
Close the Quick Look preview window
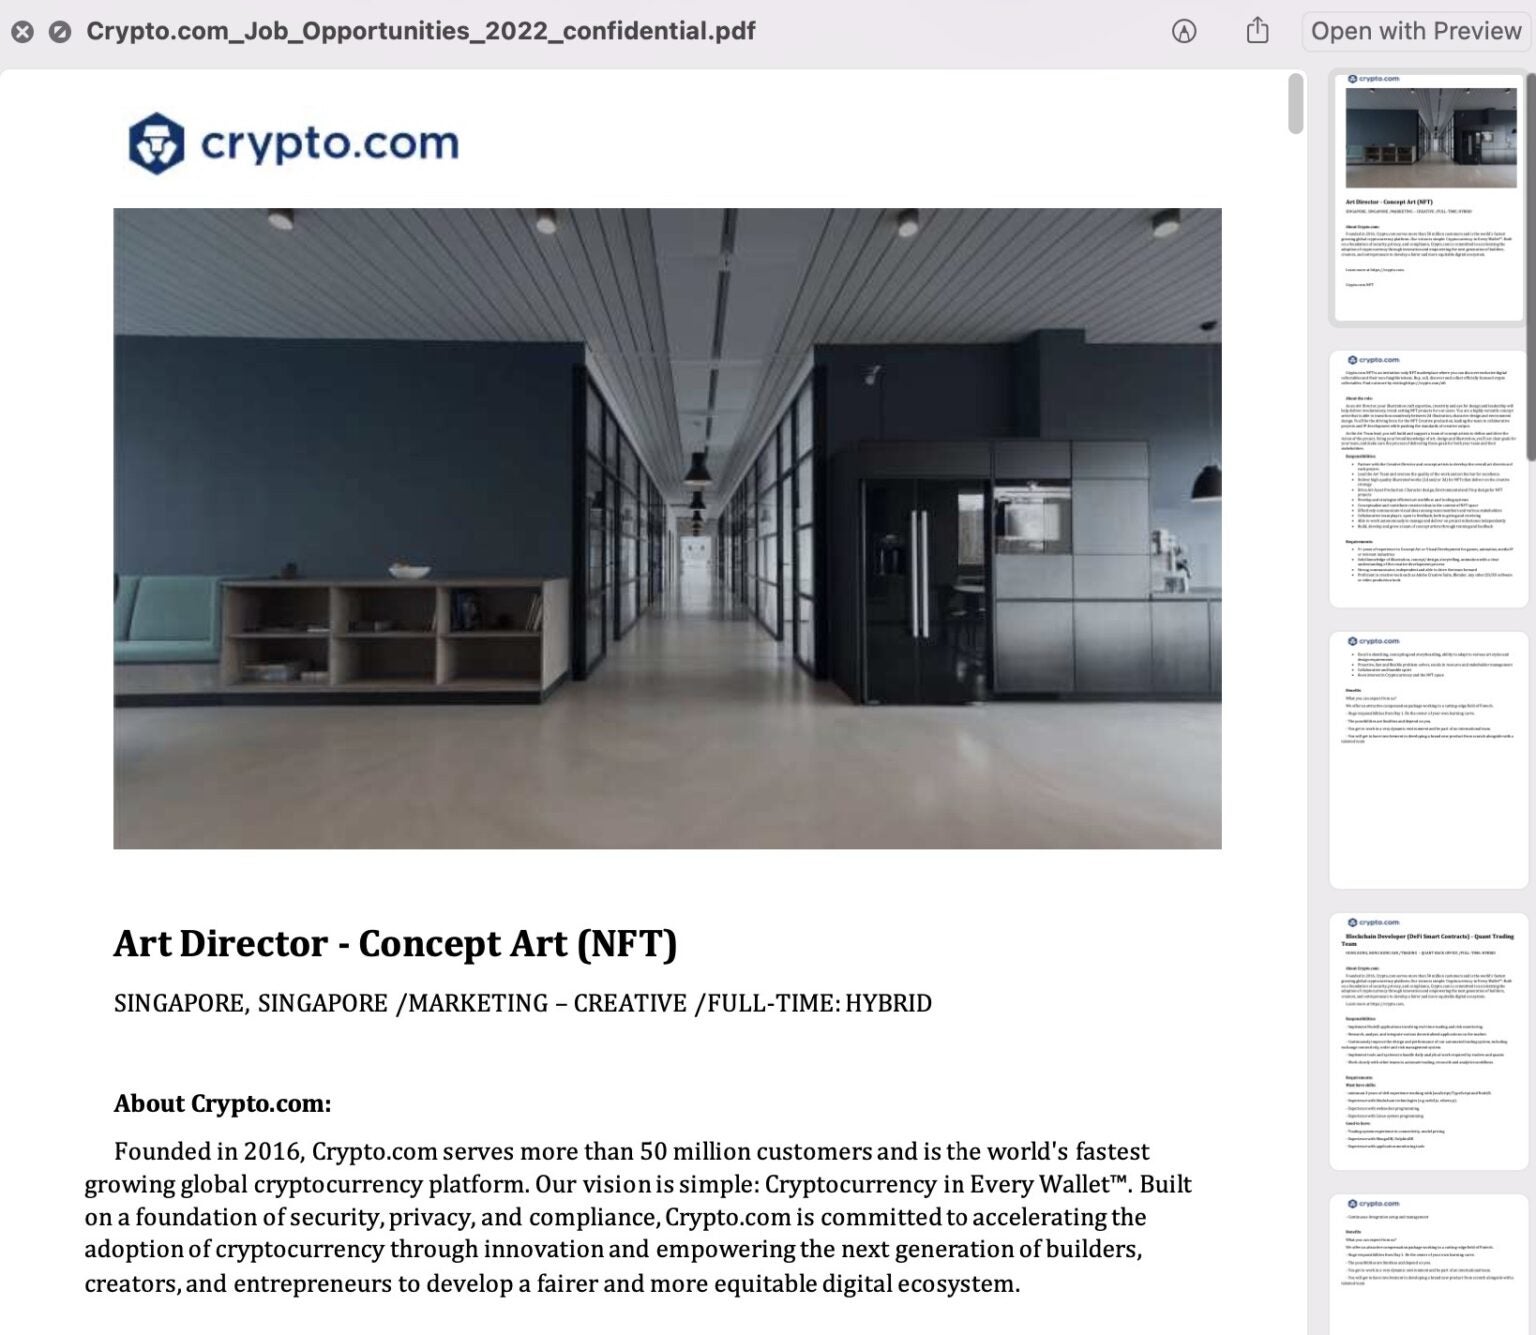point(22,32)
